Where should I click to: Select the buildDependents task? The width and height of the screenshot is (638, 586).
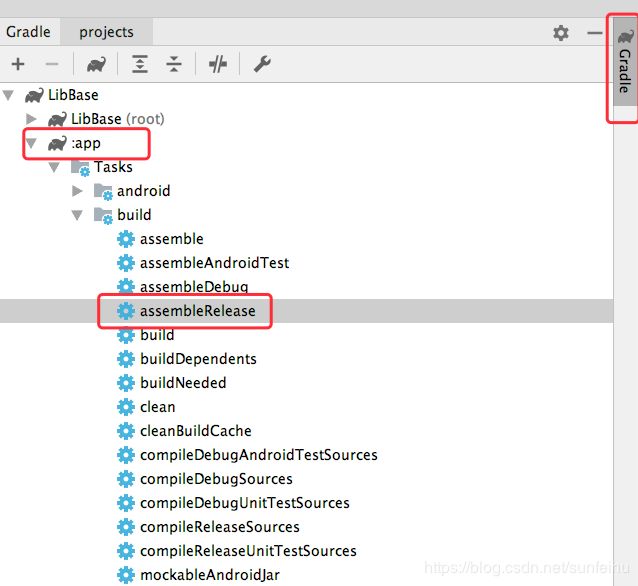tap(306, 359)
